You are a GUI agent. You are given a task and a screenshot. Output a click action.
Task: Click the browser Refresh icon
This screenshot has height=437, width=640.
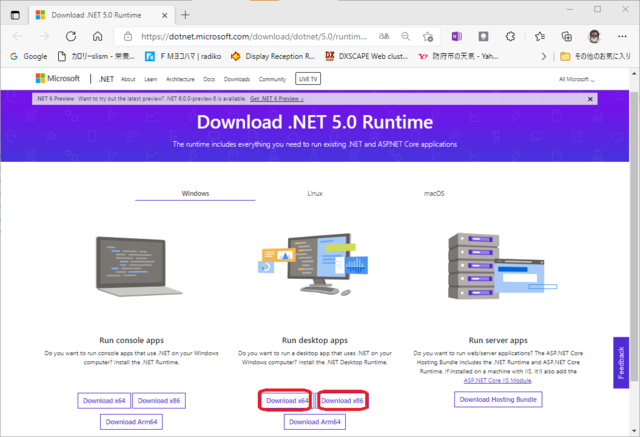[71, 36]
